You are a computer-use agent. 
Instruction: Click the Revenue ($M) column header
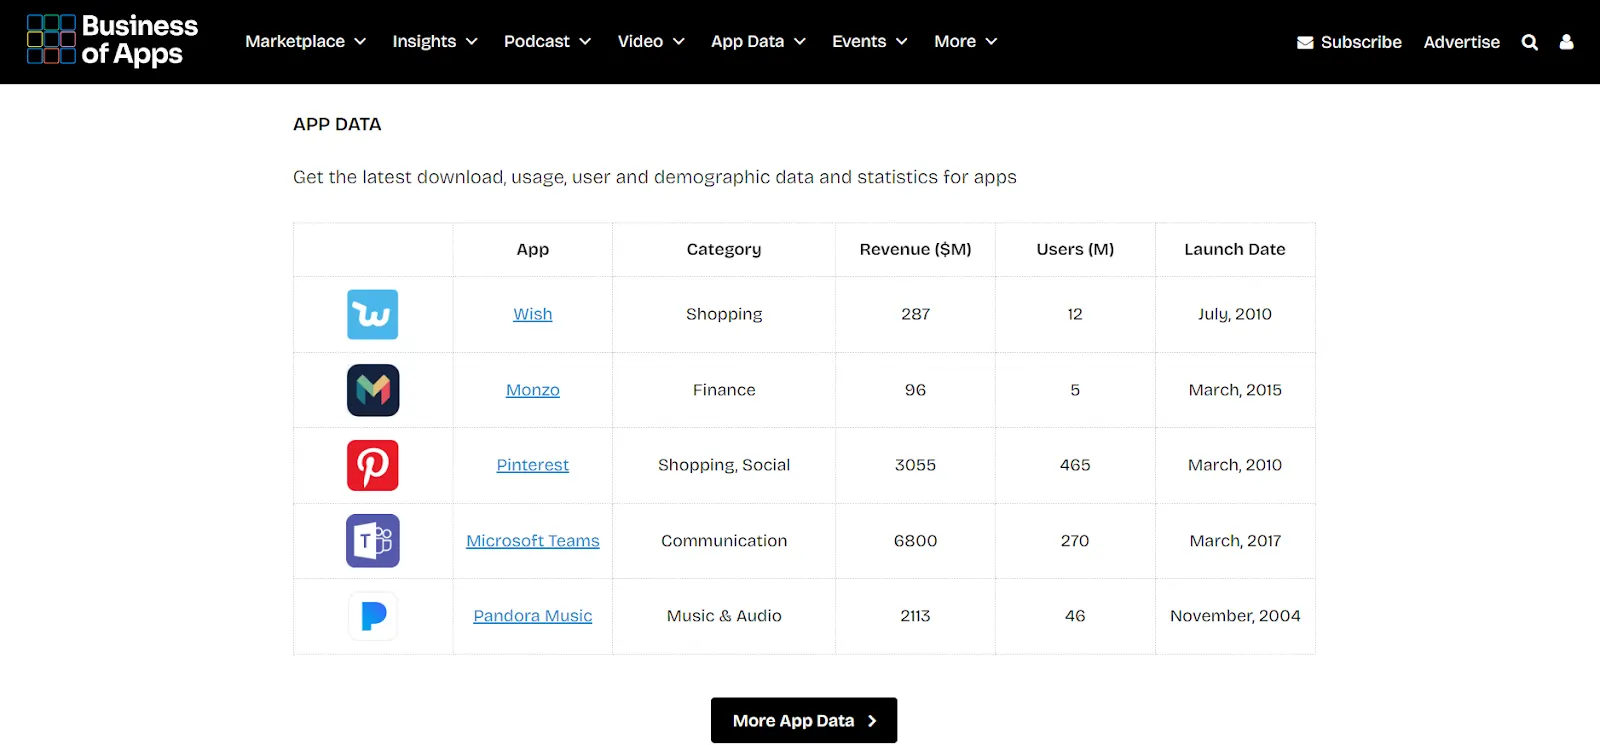(916, 250)
